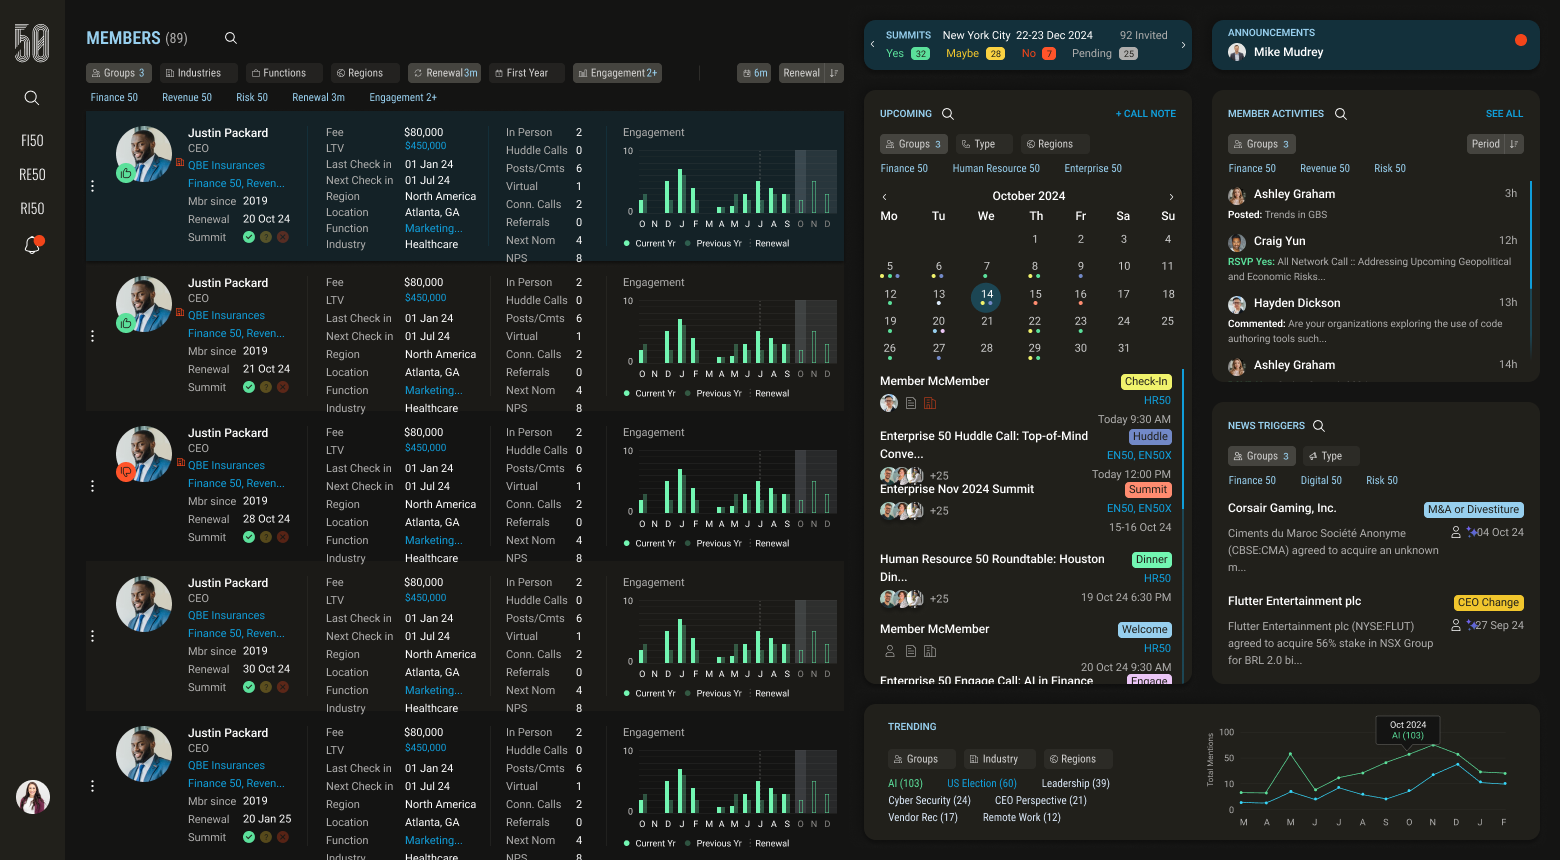This screenshot has height=860, width=1560.
Task: Open Functions filter dropdown
Action: tap(284, 73)
